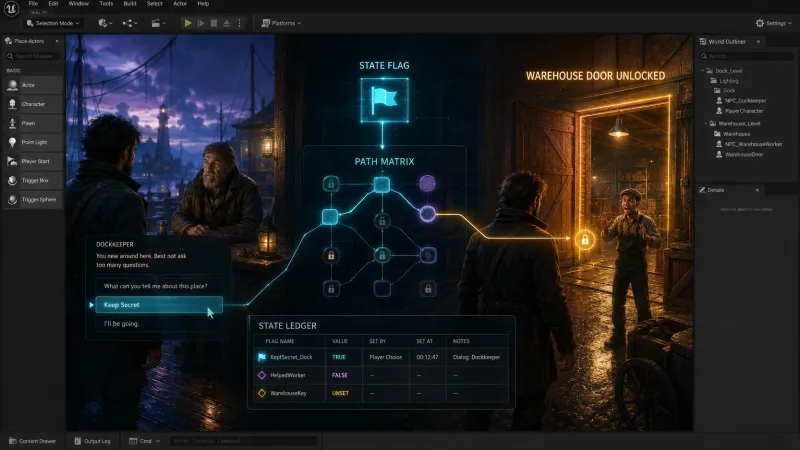The image size is (800, 450).
Task: Open the Settings dropdown
Action: [x=773, y=23]
